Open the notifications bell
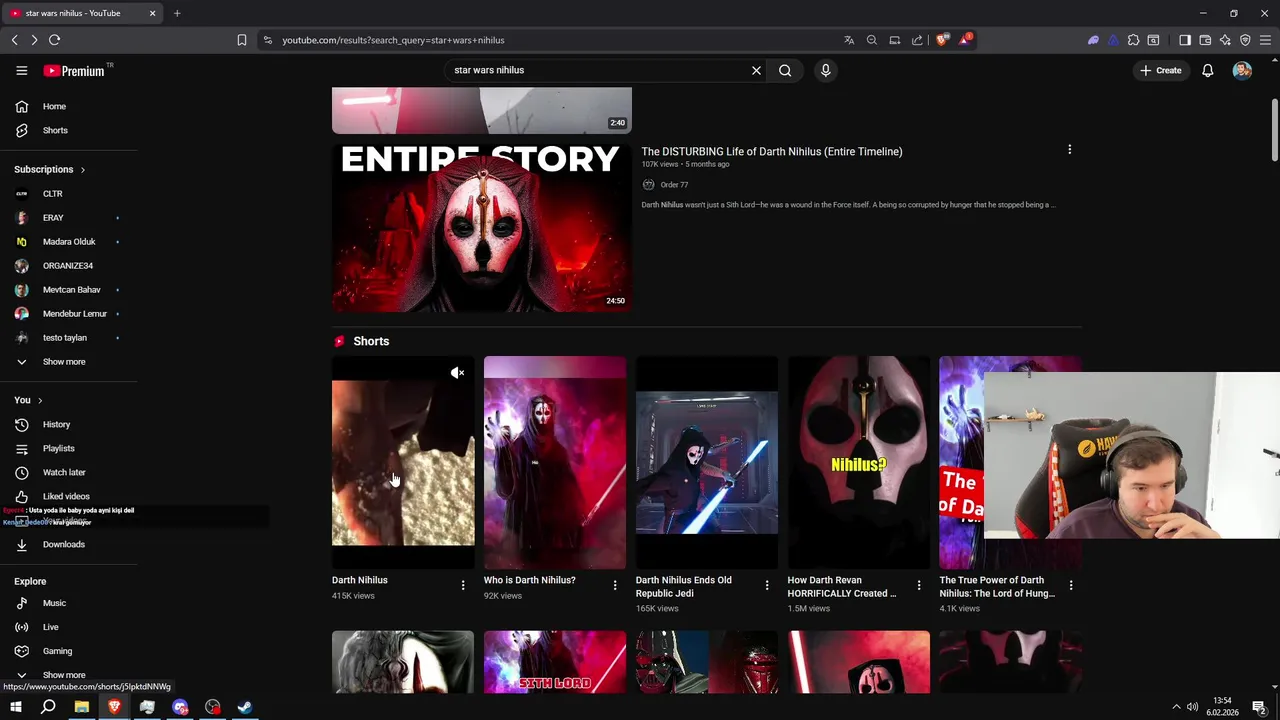Screen dimensions: 1280x720 (1207, 70)
